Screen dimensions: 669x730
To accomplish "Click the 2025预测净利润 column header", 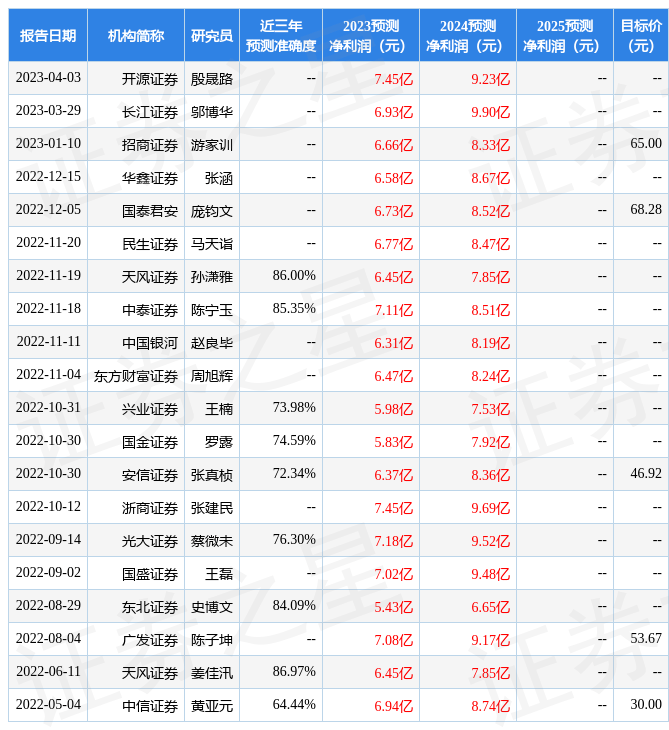I will click(565, 35).
